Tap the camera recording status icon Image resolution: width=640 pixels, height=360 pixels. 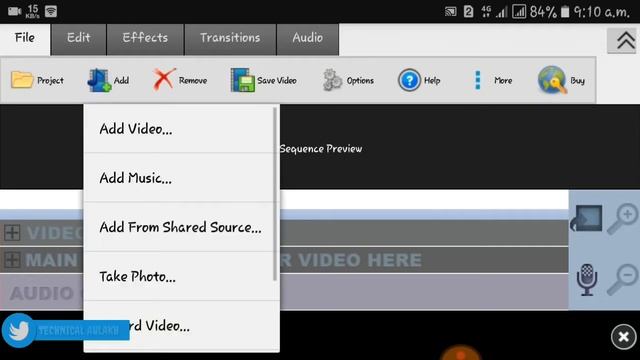click(x=14, y=11)
